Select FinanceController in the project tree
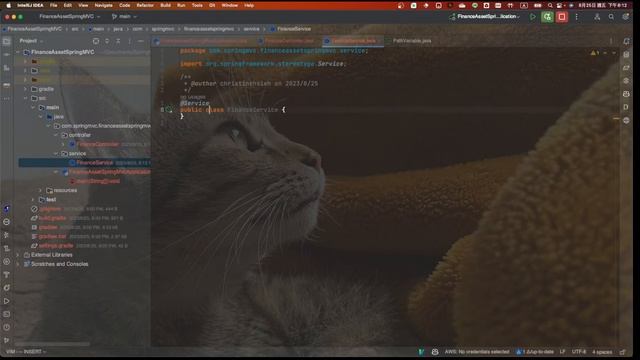The image size is (640, 360). point(98,144)
